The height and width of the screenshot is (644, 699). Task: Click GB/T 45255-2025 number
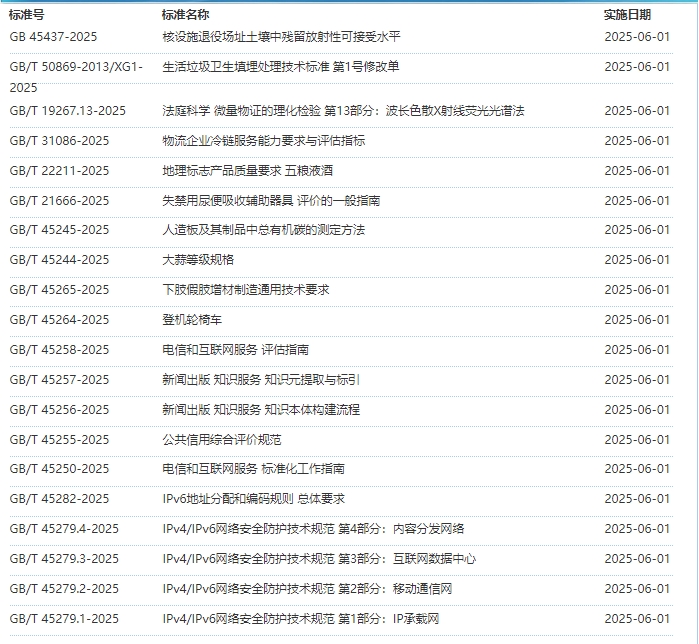(x=59, y=439)
